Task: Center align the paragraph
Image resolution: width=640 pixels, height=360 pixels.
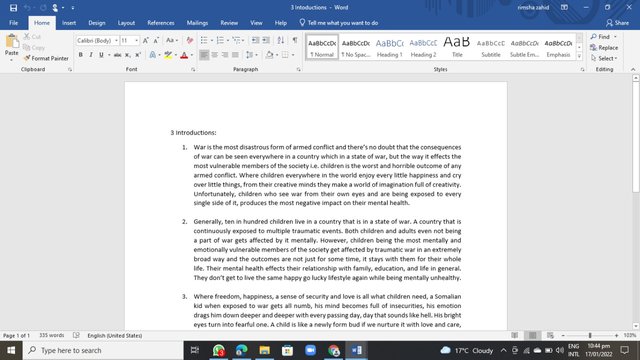Action: [x=214, y=55]
